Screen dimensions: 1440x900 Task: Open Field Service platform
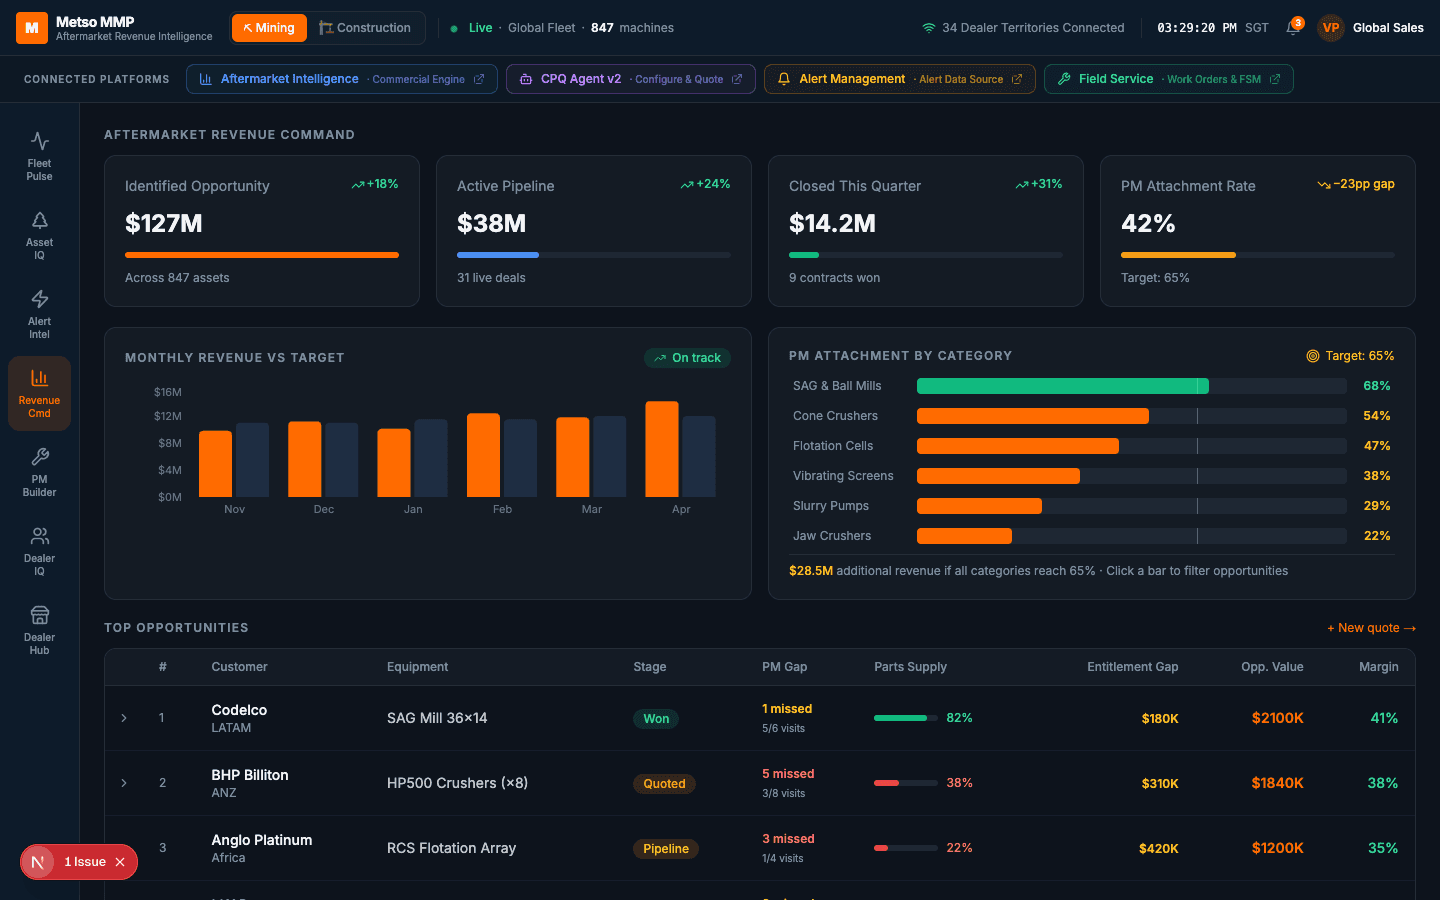[1168, 79]
